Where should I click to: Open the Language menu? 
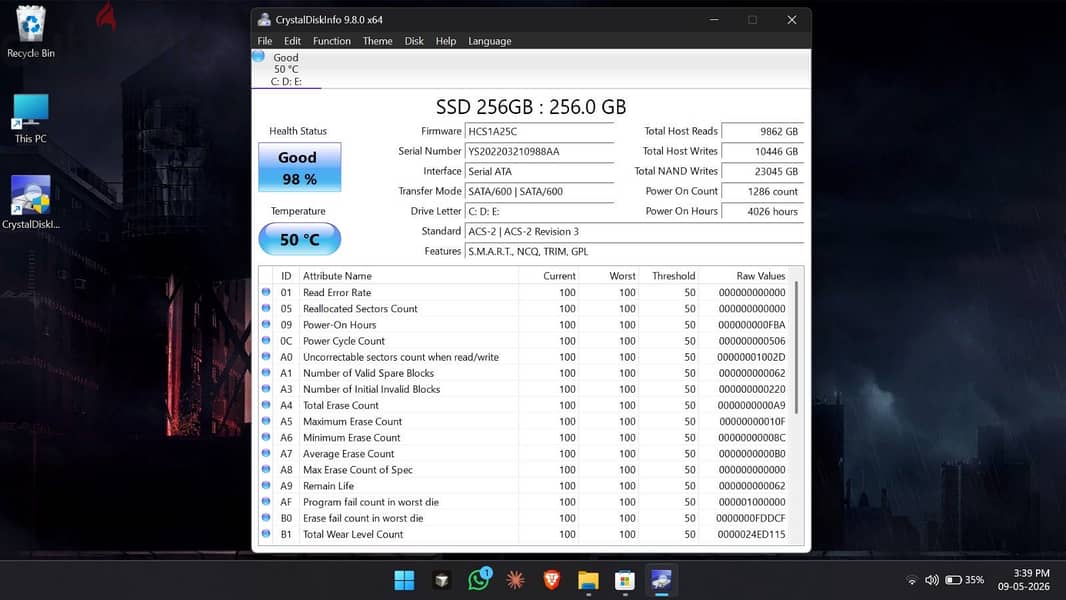(489, 41)
